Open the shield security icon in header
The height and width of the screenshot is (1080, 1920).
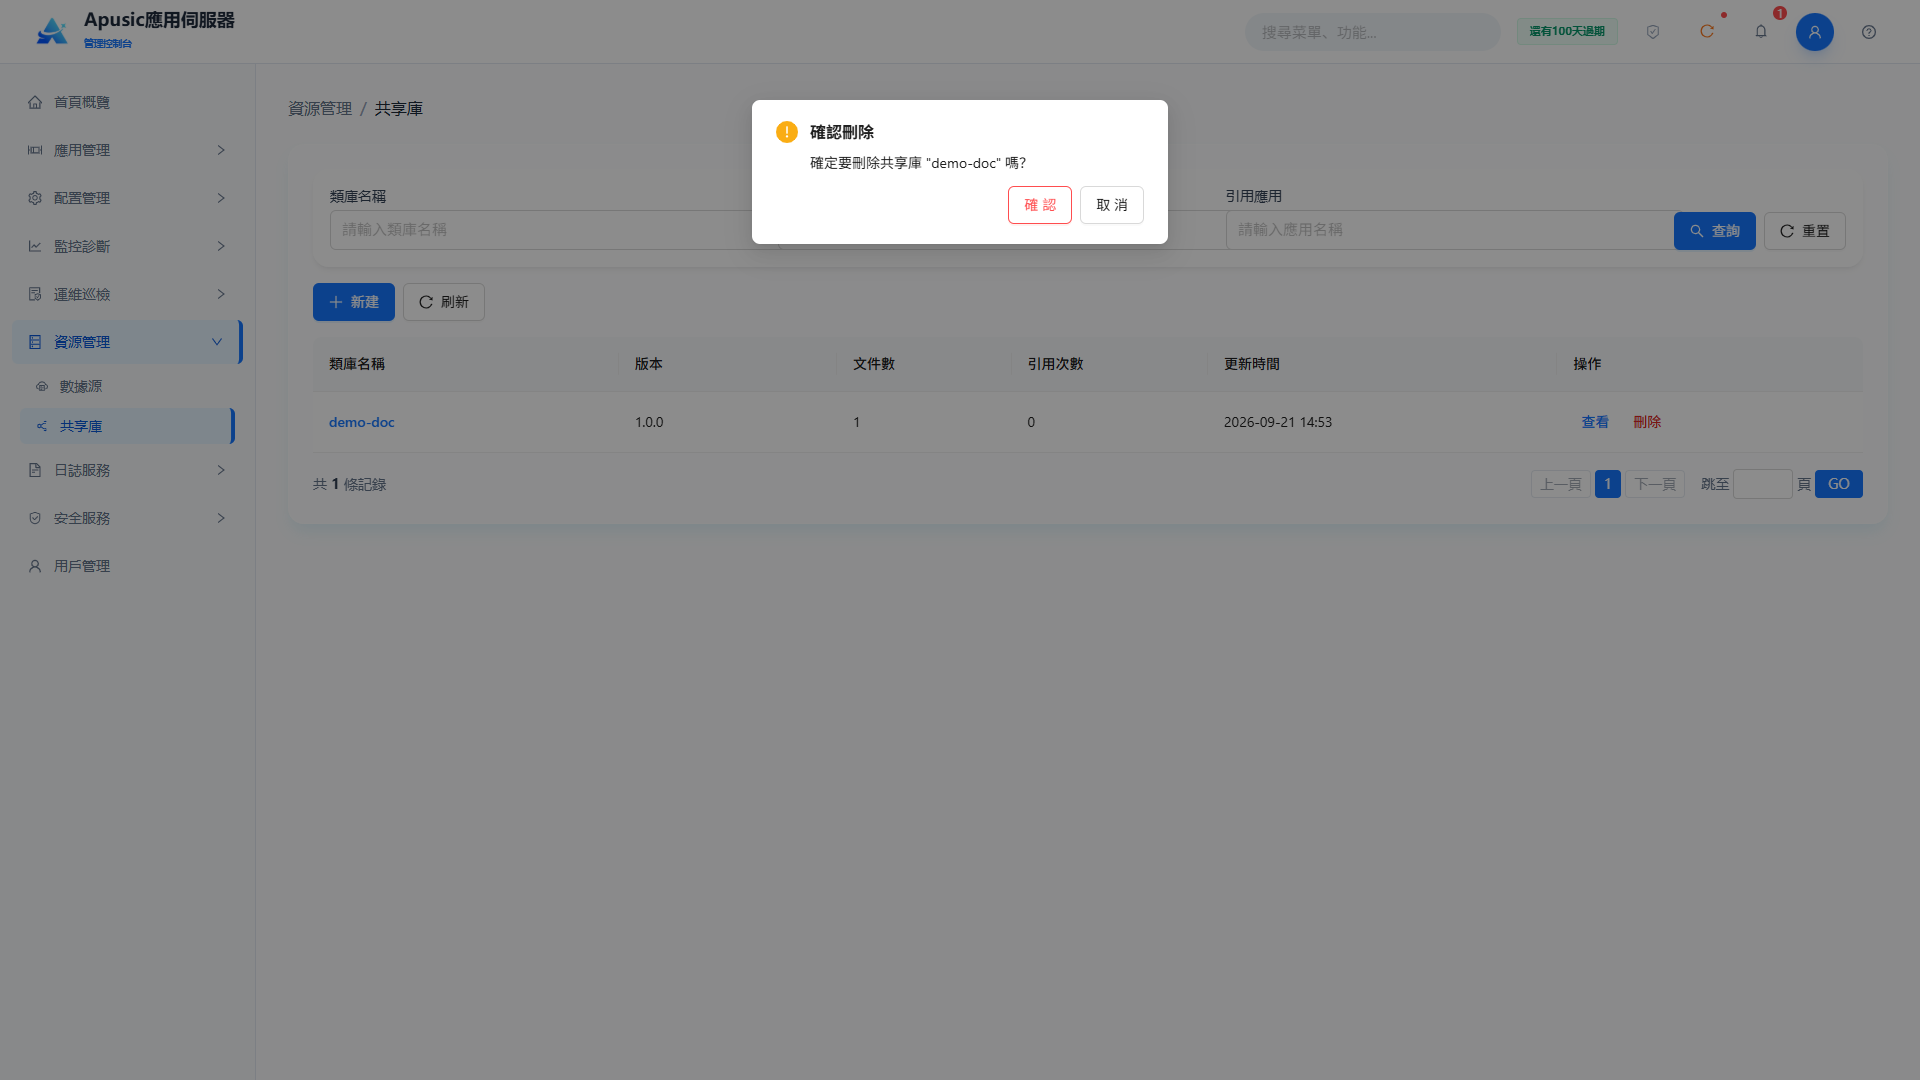click(1653, 32)
